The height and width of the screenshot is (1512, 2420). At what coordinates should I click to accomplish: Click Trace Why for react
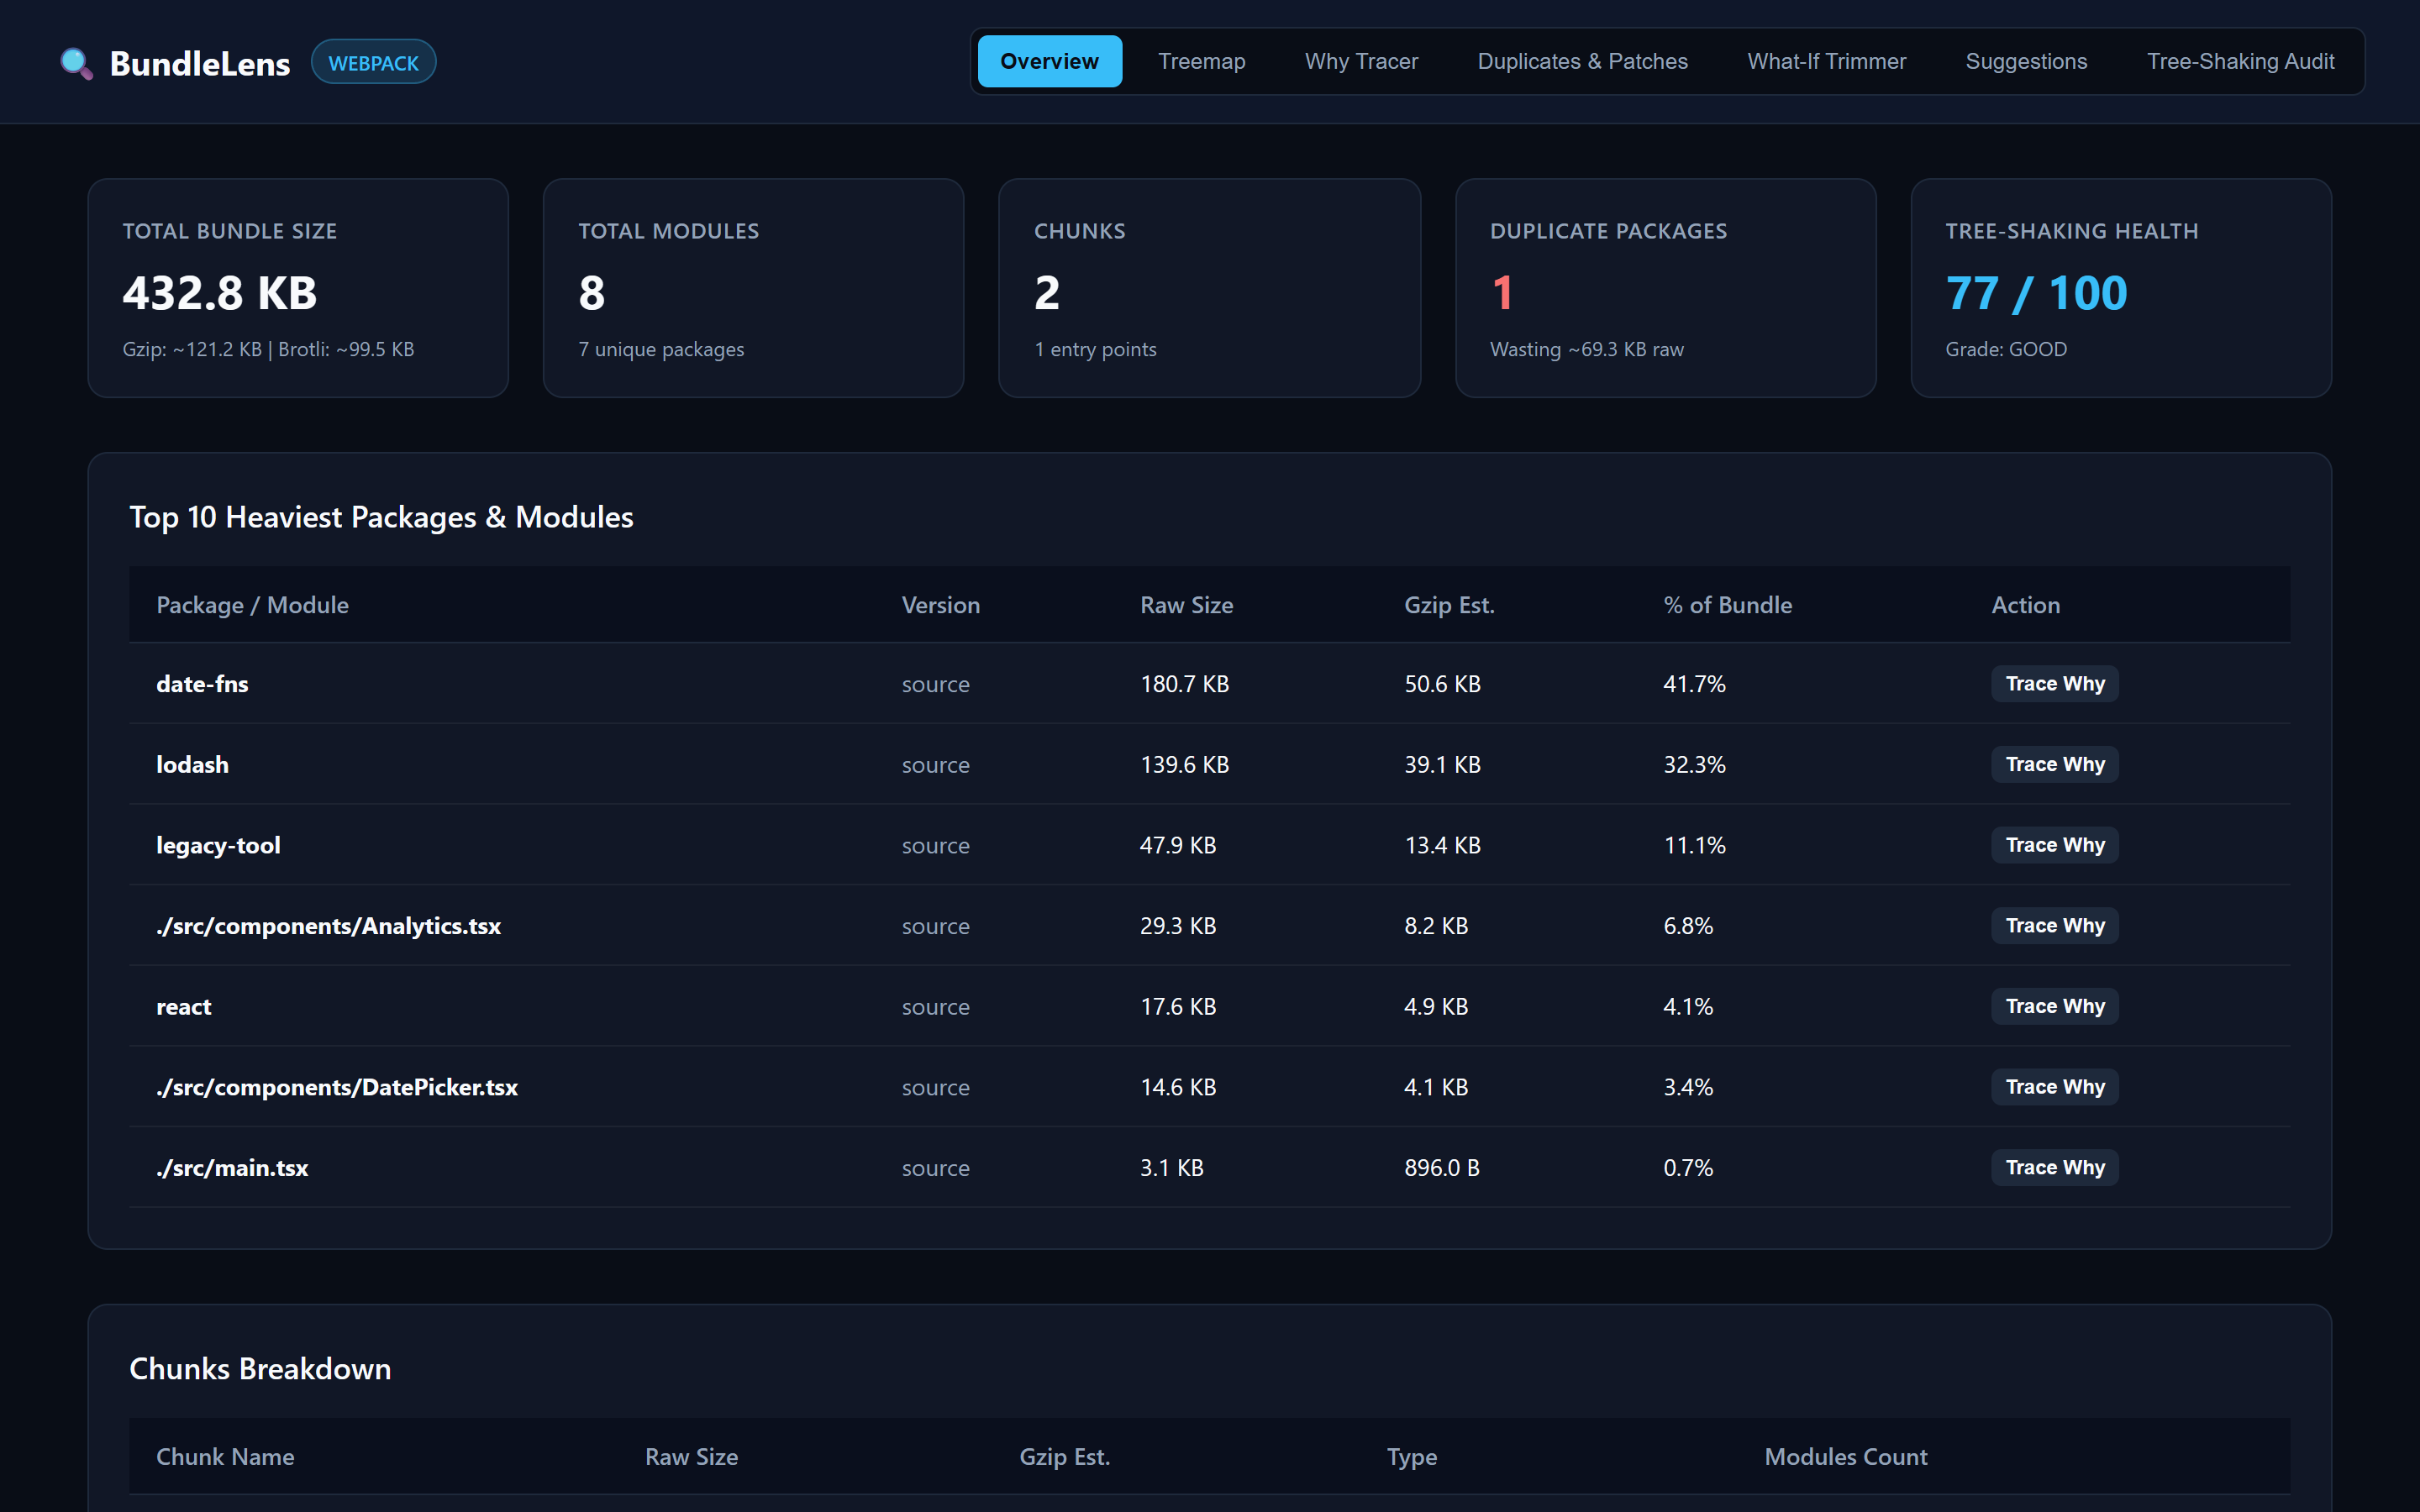point(2054,1007)
